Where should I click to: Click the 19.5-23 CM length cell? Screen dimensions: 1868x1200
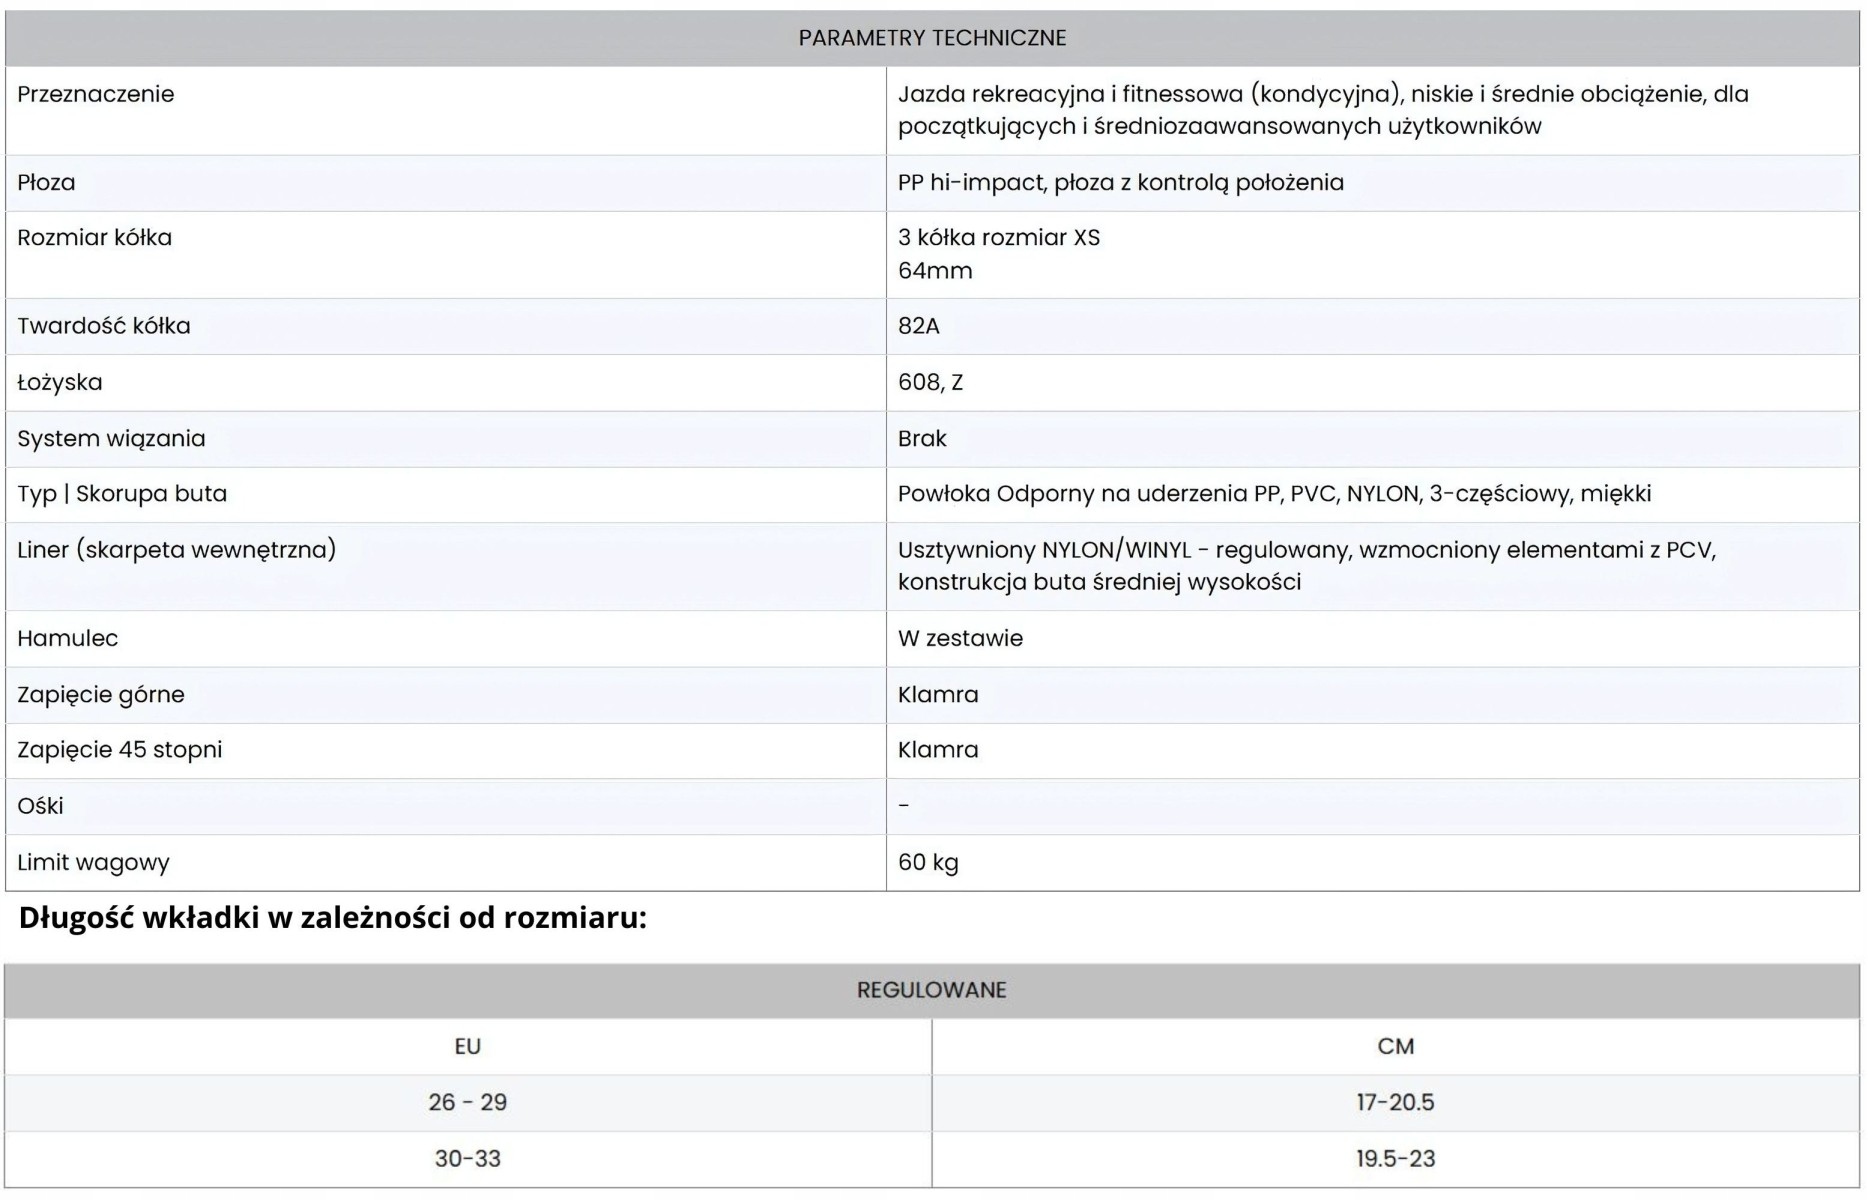[1395, 1158]
